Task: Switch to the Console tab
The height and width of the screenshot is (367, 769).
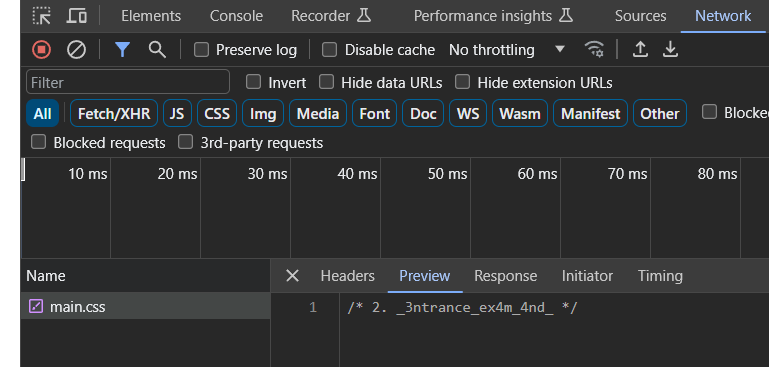Action: 236,16
